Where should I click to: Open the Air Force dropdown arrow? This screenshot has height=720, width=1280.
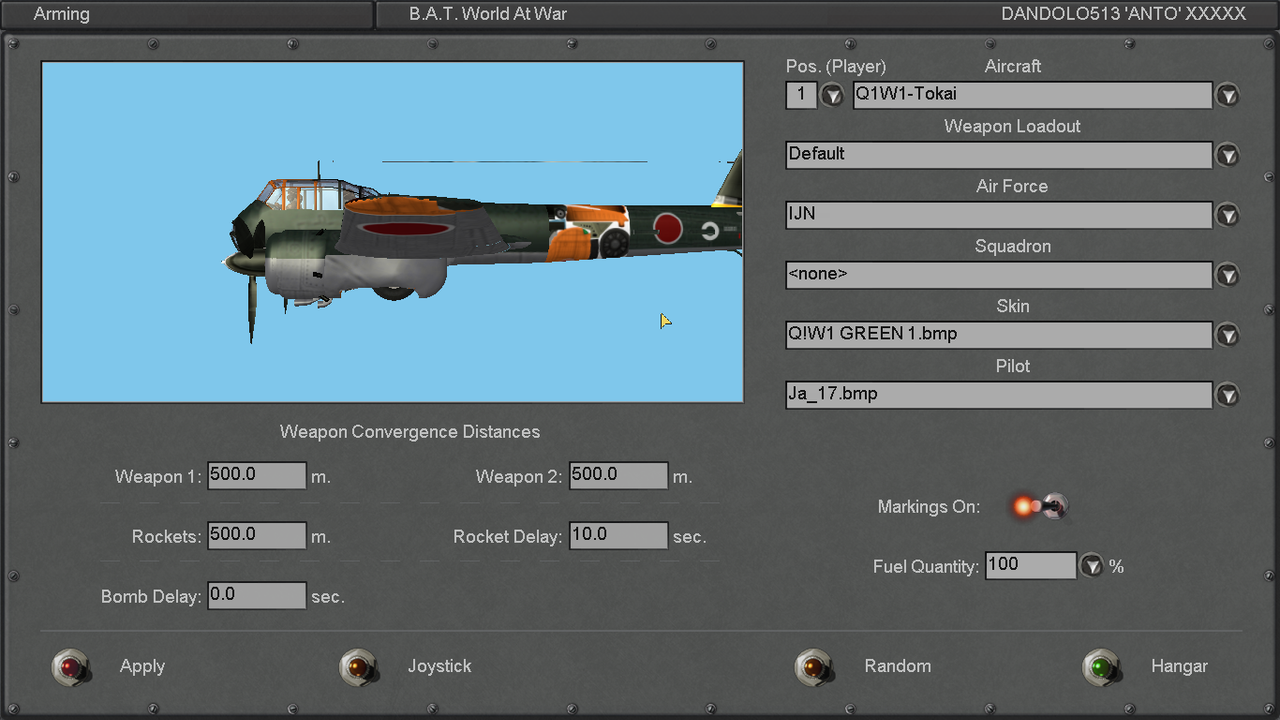1227,215
